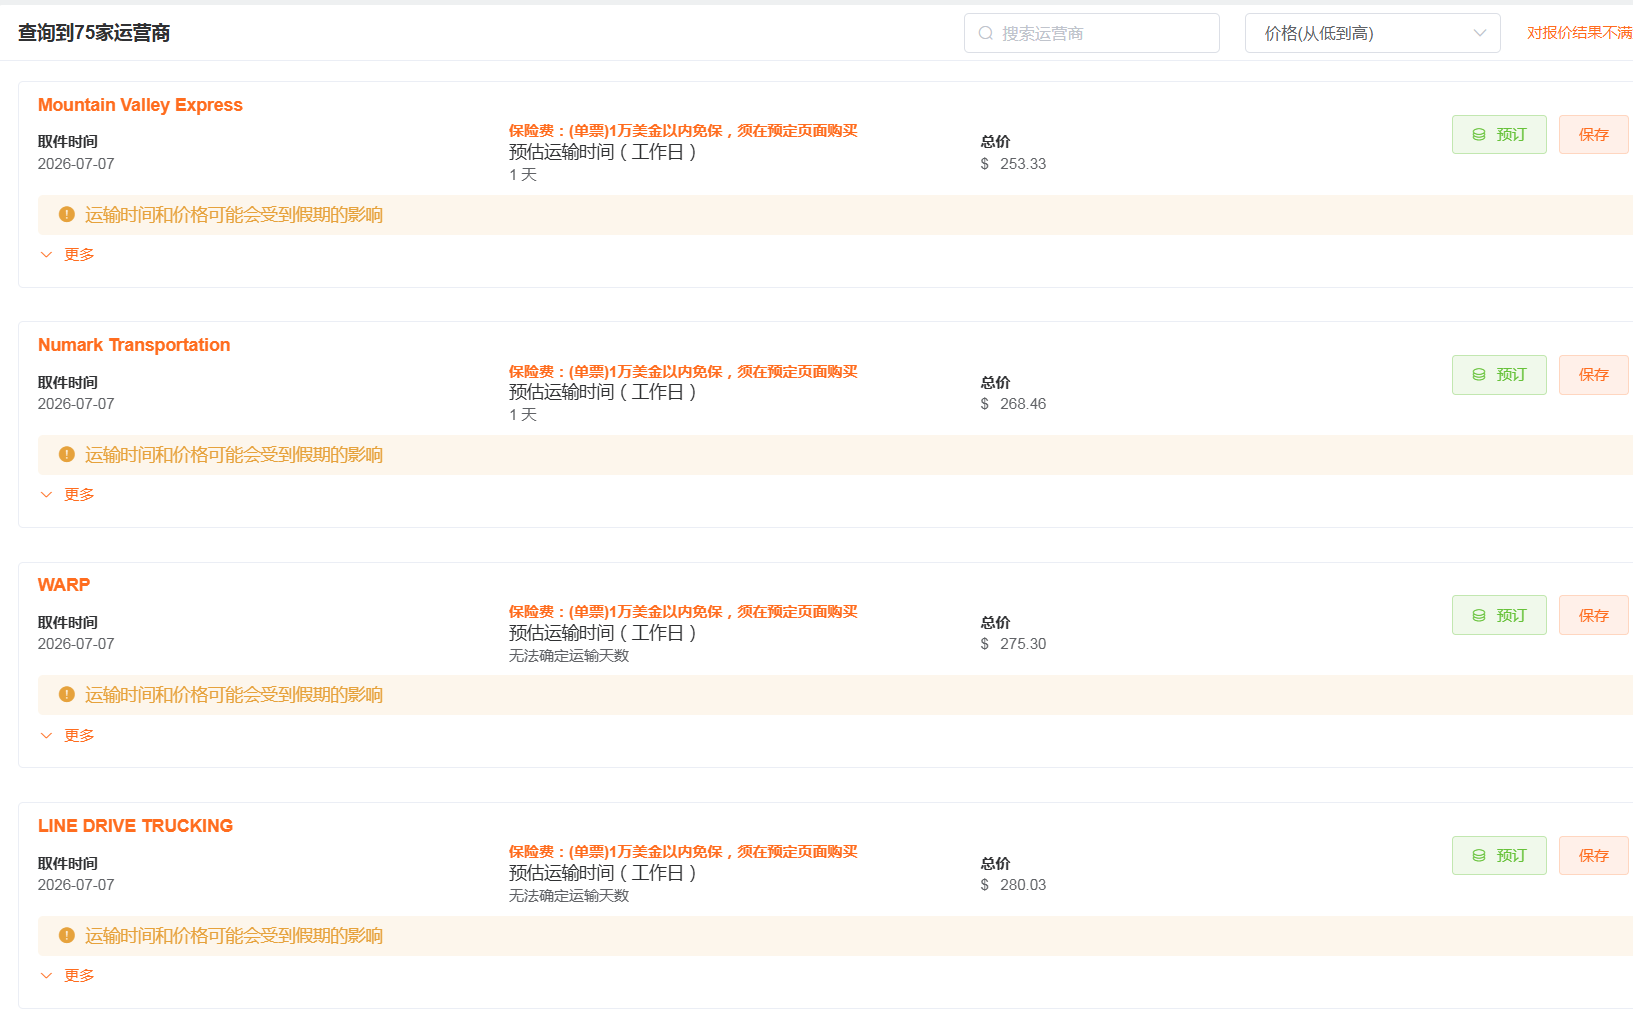Save the Numark Transportation quote

click(1593, 375)
